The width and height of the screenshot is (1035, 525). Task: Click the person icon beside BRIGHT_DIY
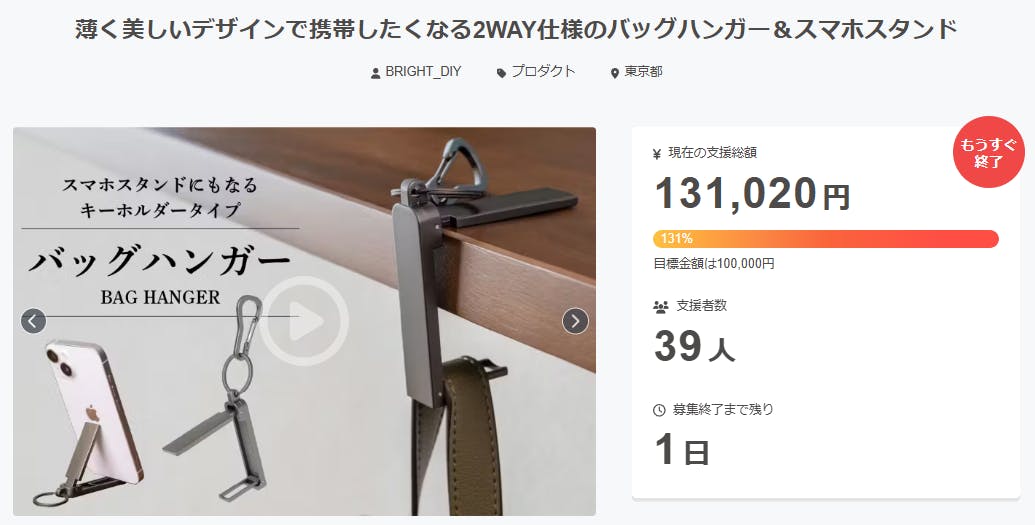point(376,73)
